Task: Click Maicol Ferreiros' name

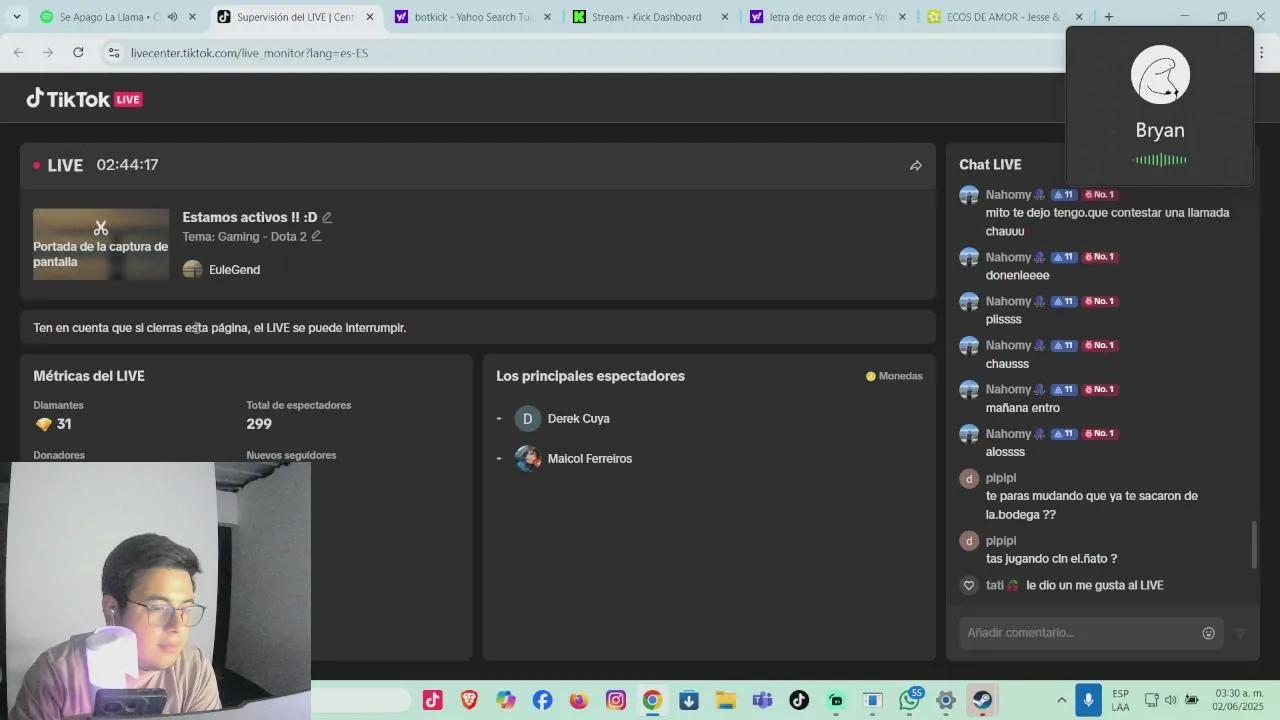Action: (589, 459)
